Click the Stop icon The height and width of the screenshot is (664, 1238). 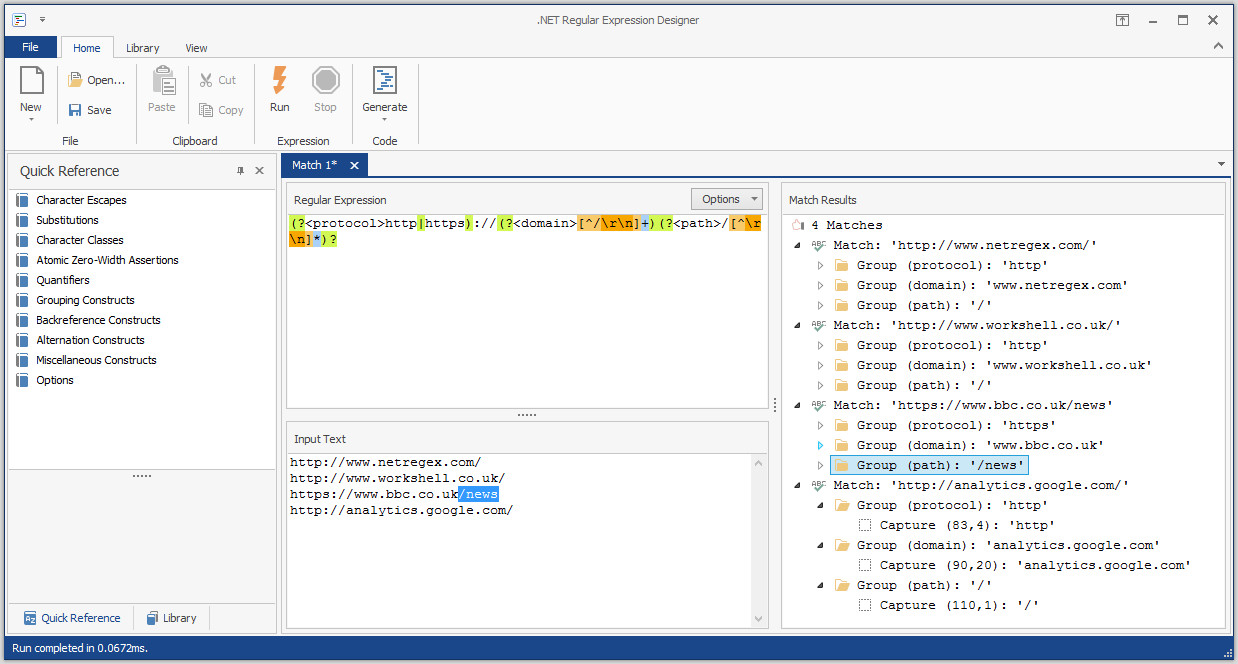pyautogui.click(x=325, y=81)
